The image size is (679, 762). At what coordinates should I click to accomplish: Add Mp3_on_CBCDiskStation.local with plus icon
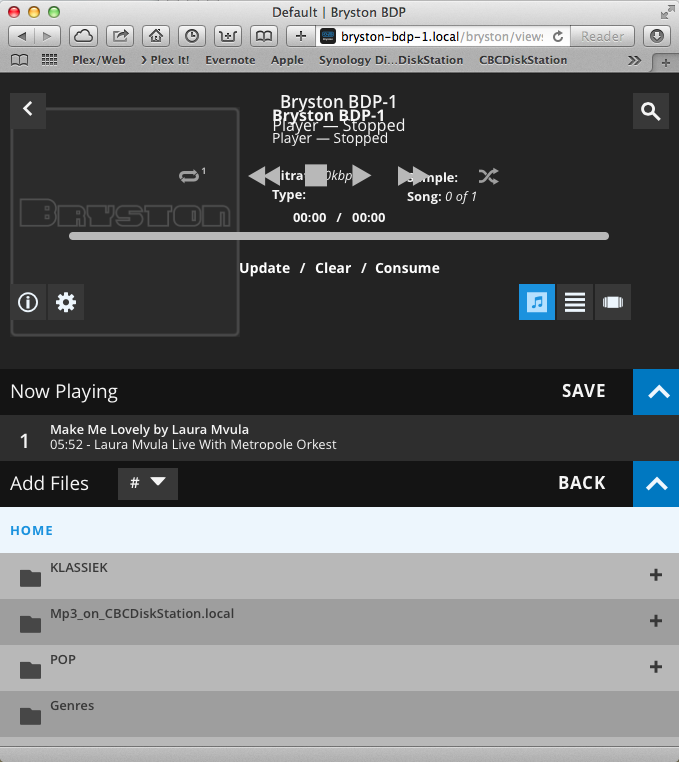pyautogui.click(x=656, y=621)
